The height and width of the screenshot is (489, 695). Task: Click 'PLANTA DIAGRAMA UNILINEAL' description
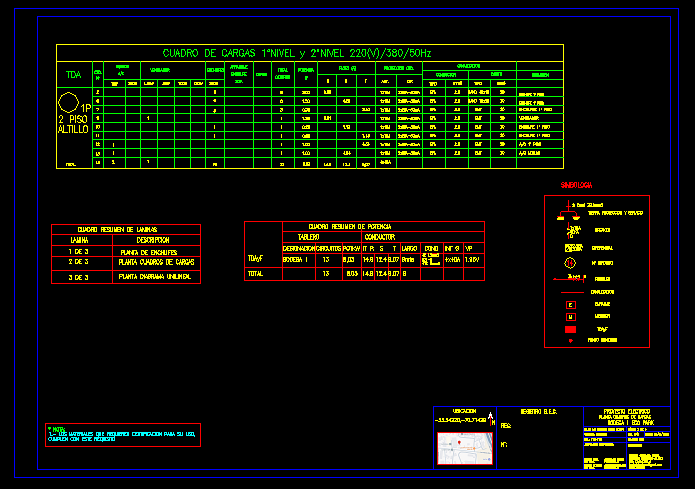[x=155, y=277]
